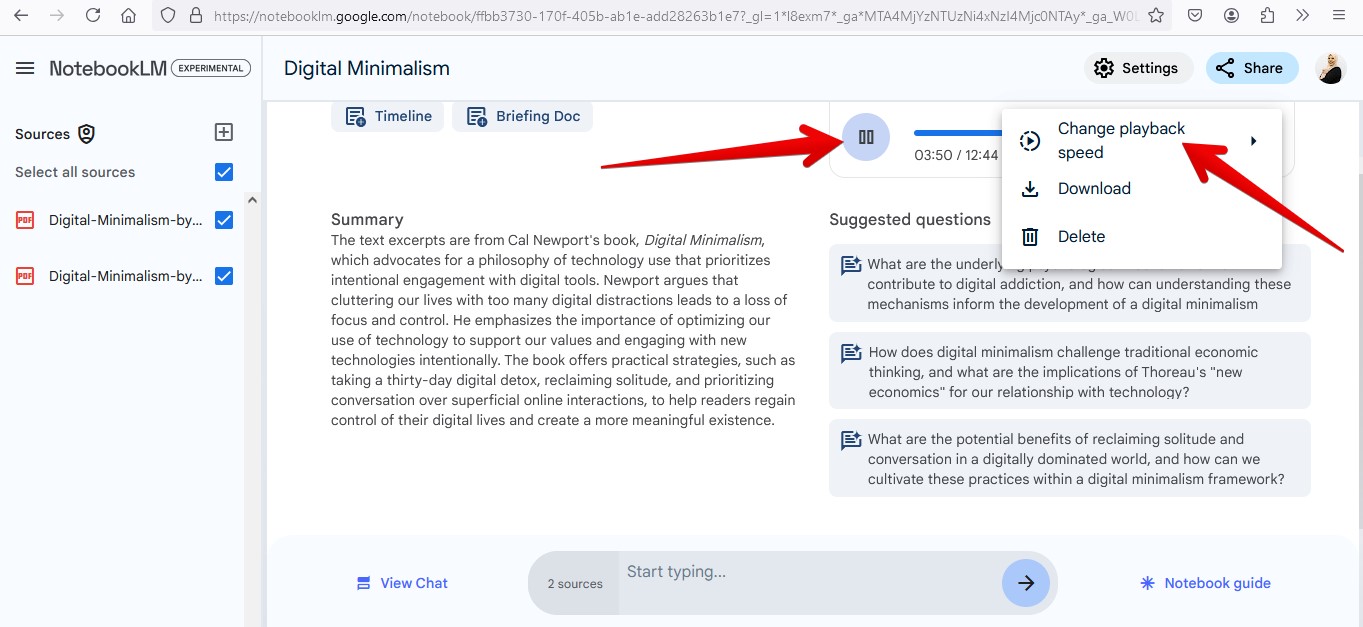Select Download from the audio menu
The image size is (1363, 627).
click(1094, 189)
